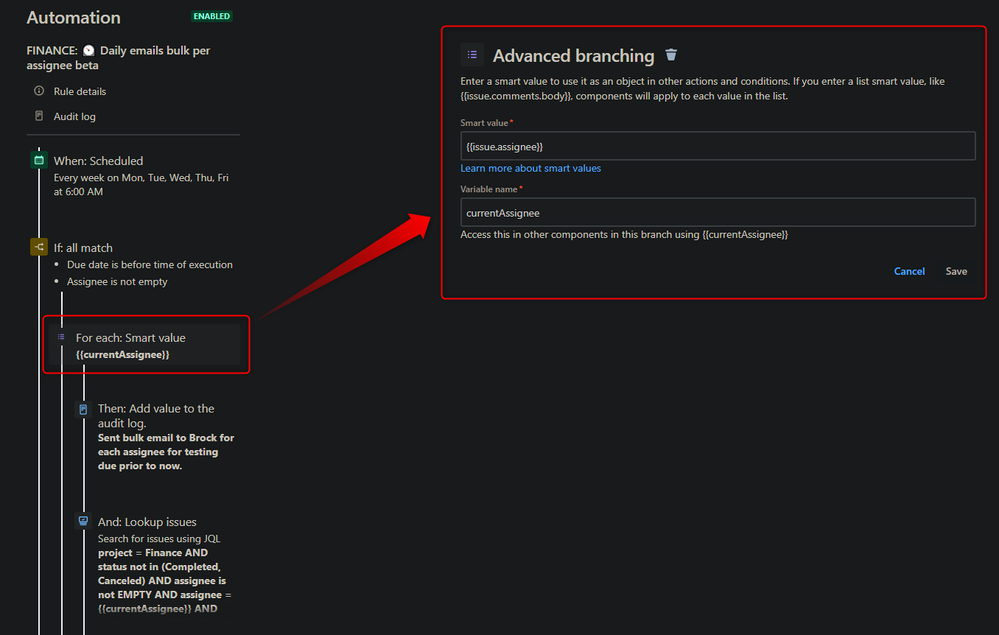This screenshot has height=635, width=999.
Task: Select the When: Scheduled trigger
Action: [98, 161]
